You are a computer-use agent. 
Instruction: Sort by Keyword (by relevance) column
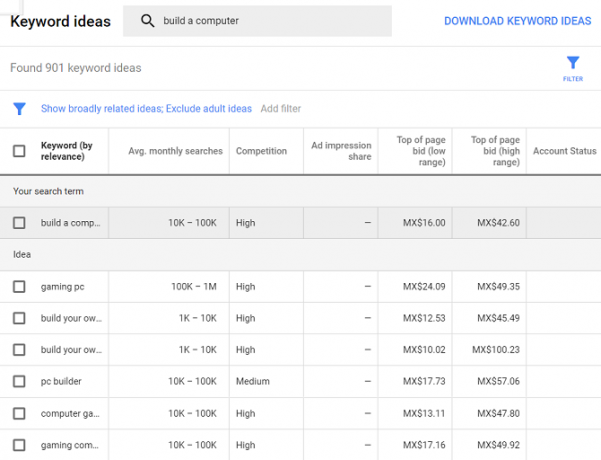tap(67, 151)
